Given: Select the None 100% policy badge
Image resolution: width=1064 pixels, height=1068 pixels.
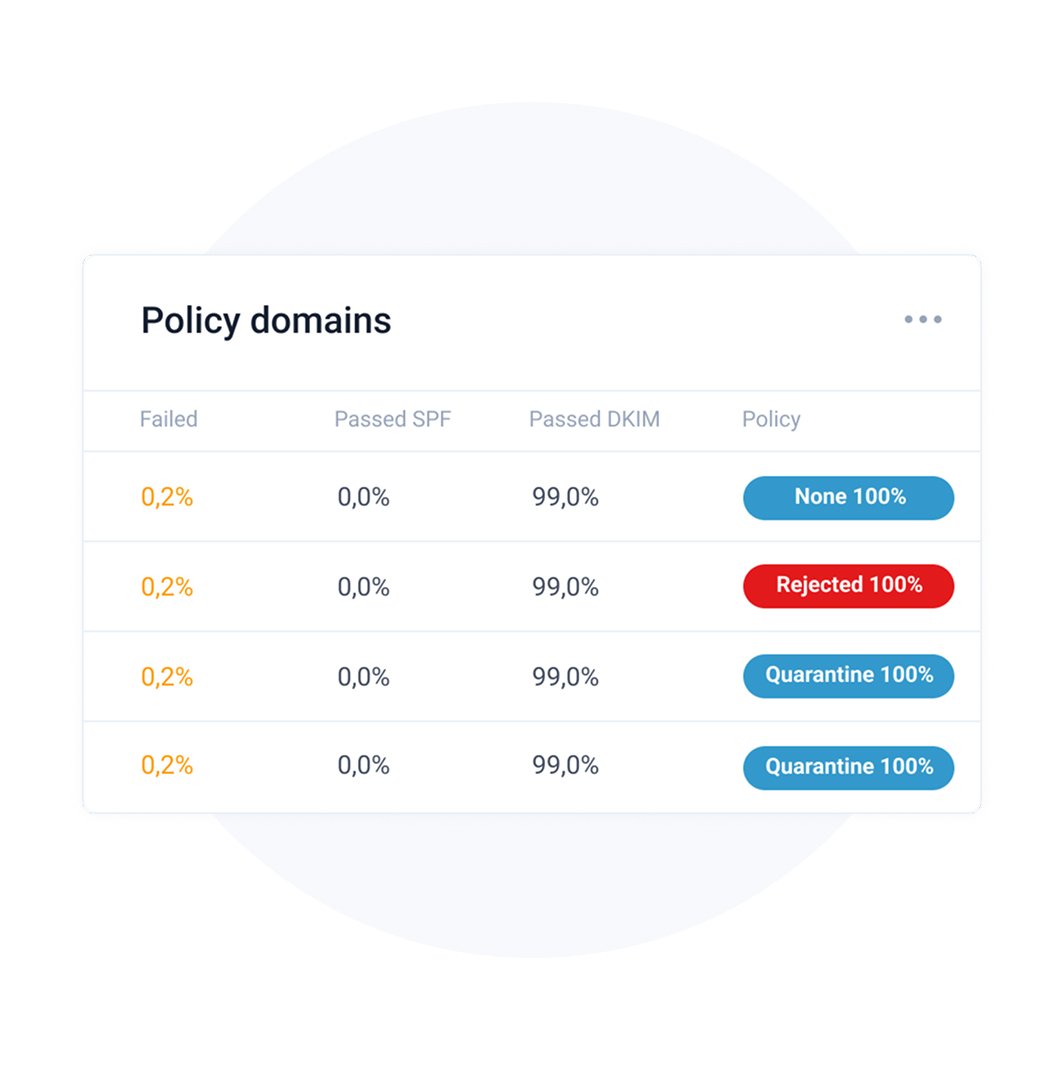Looking at the screenshot, I should [x=848, y=497].
